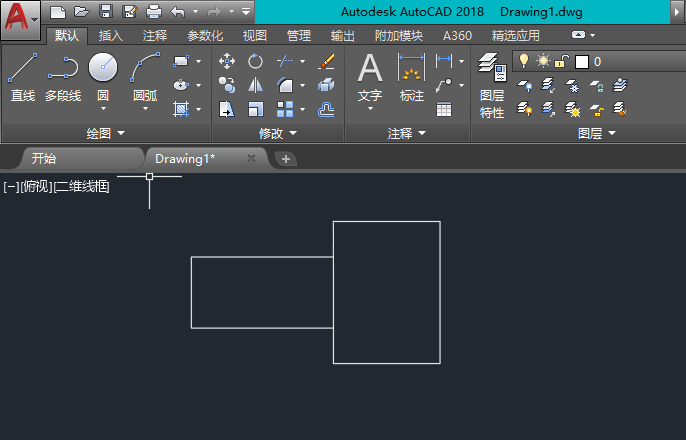Activate the Rotate tool
The width and height of the screenshot is (686, 440).
(x=255, y=61)
